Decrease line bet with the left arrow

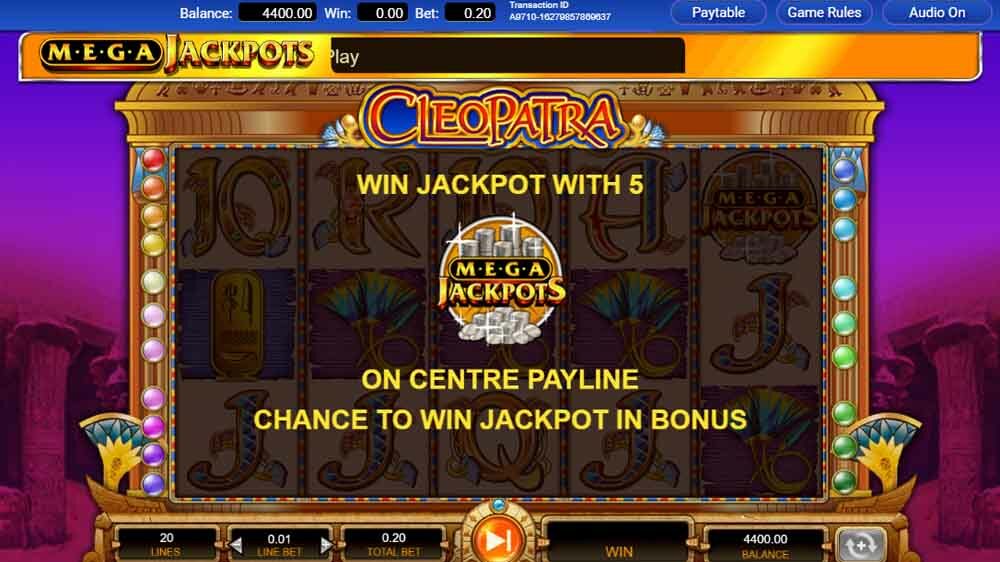pyautogui.click(x=237, y=545)
